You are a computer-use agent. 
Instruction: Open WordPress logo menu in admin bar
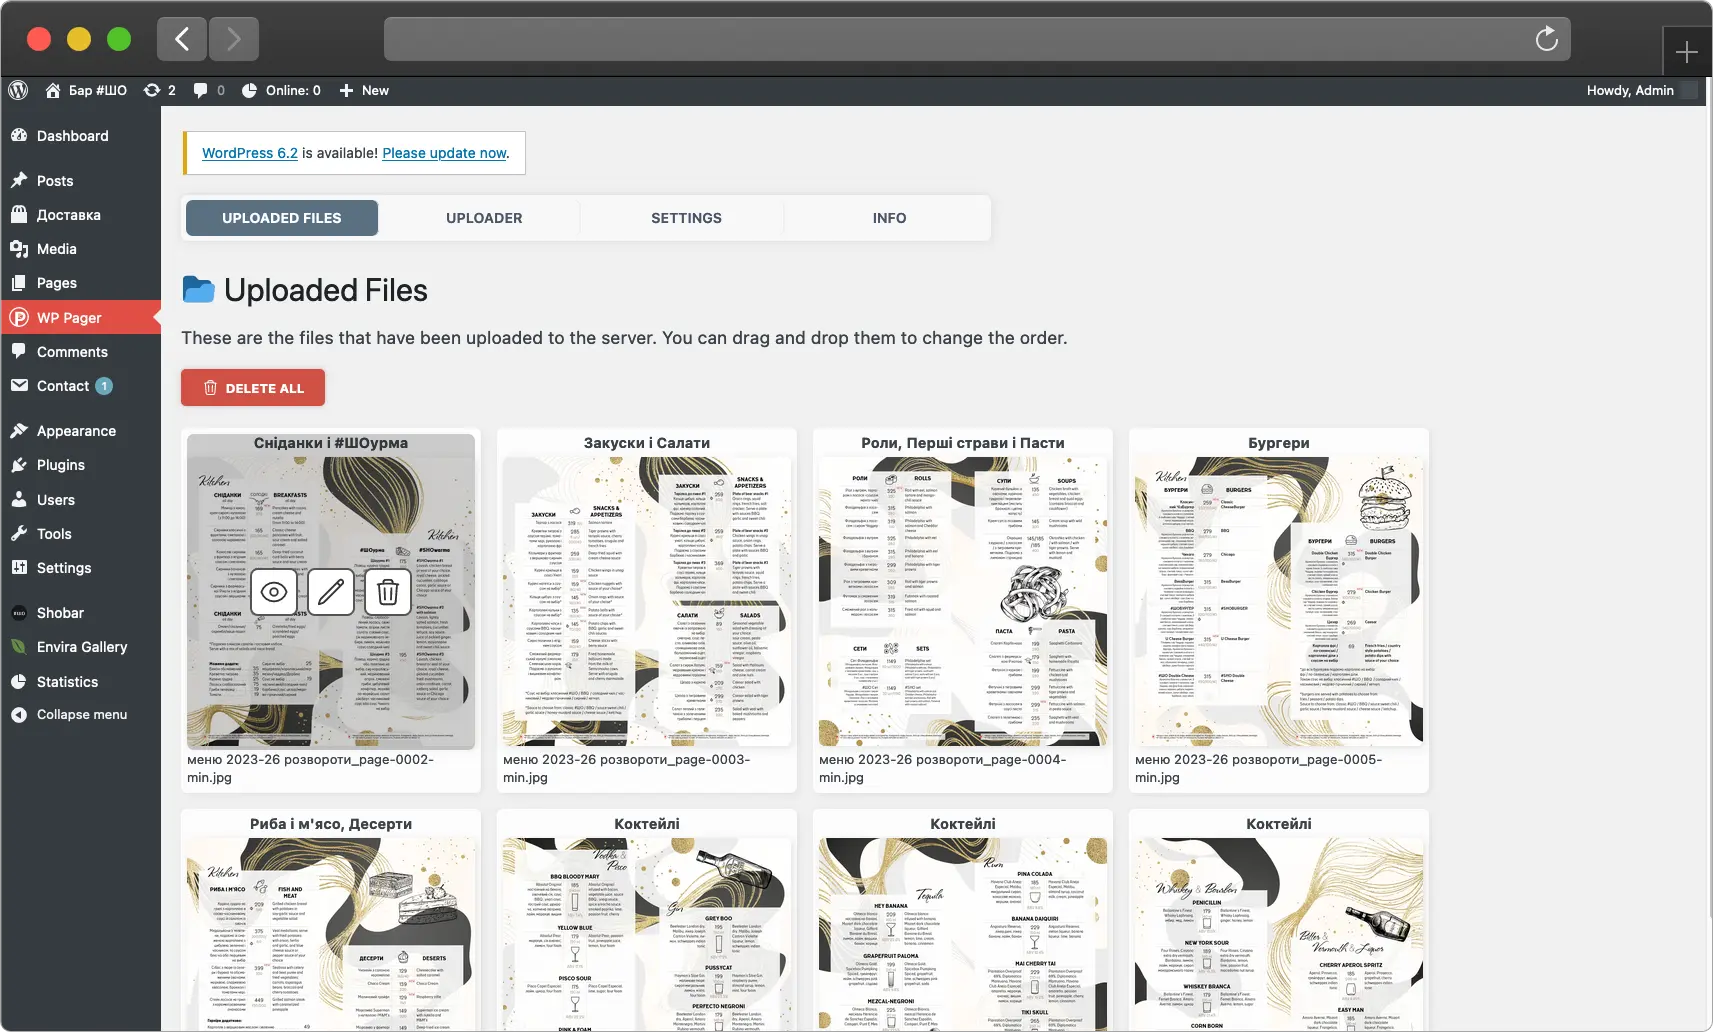18,90
